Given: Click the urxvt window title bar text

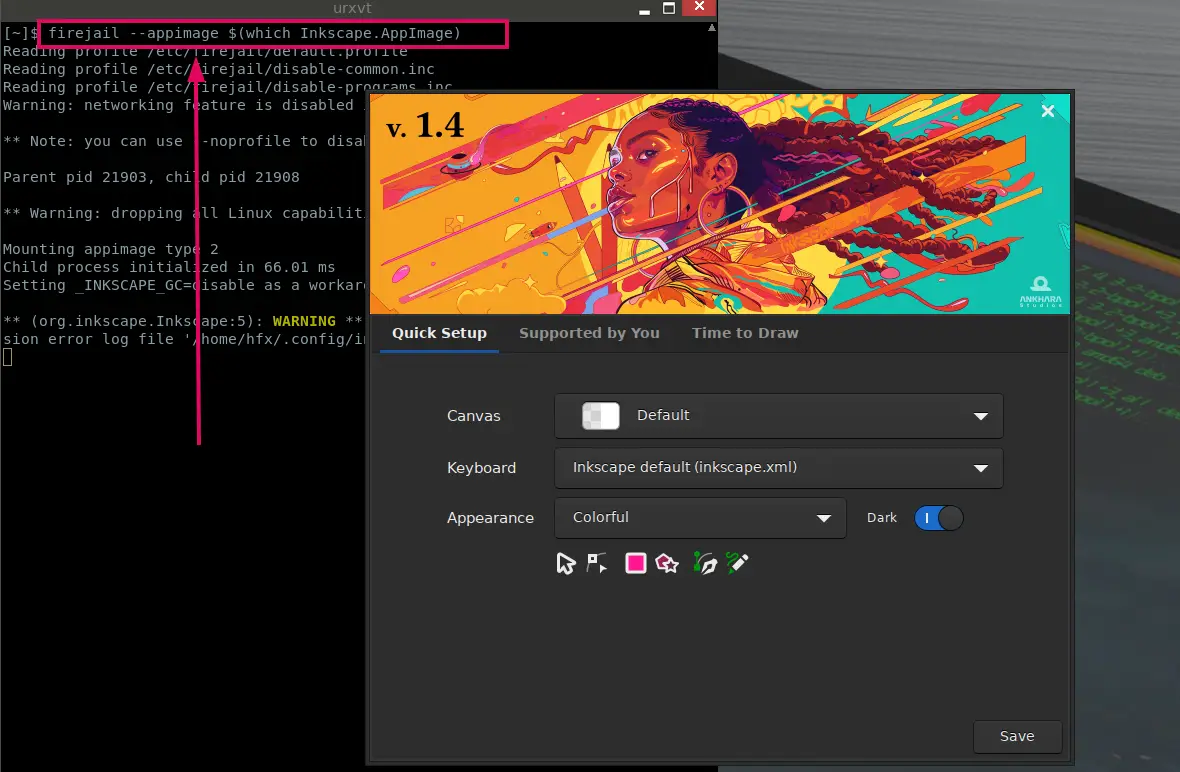Looking at the screenshot, I should pyautogui.click(x=352, y=8).
